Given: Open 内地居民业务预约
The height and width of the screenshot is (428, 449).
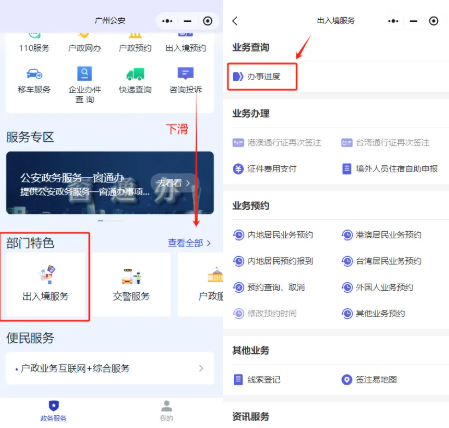Looking at the screenshot, I should coord(273,235).
